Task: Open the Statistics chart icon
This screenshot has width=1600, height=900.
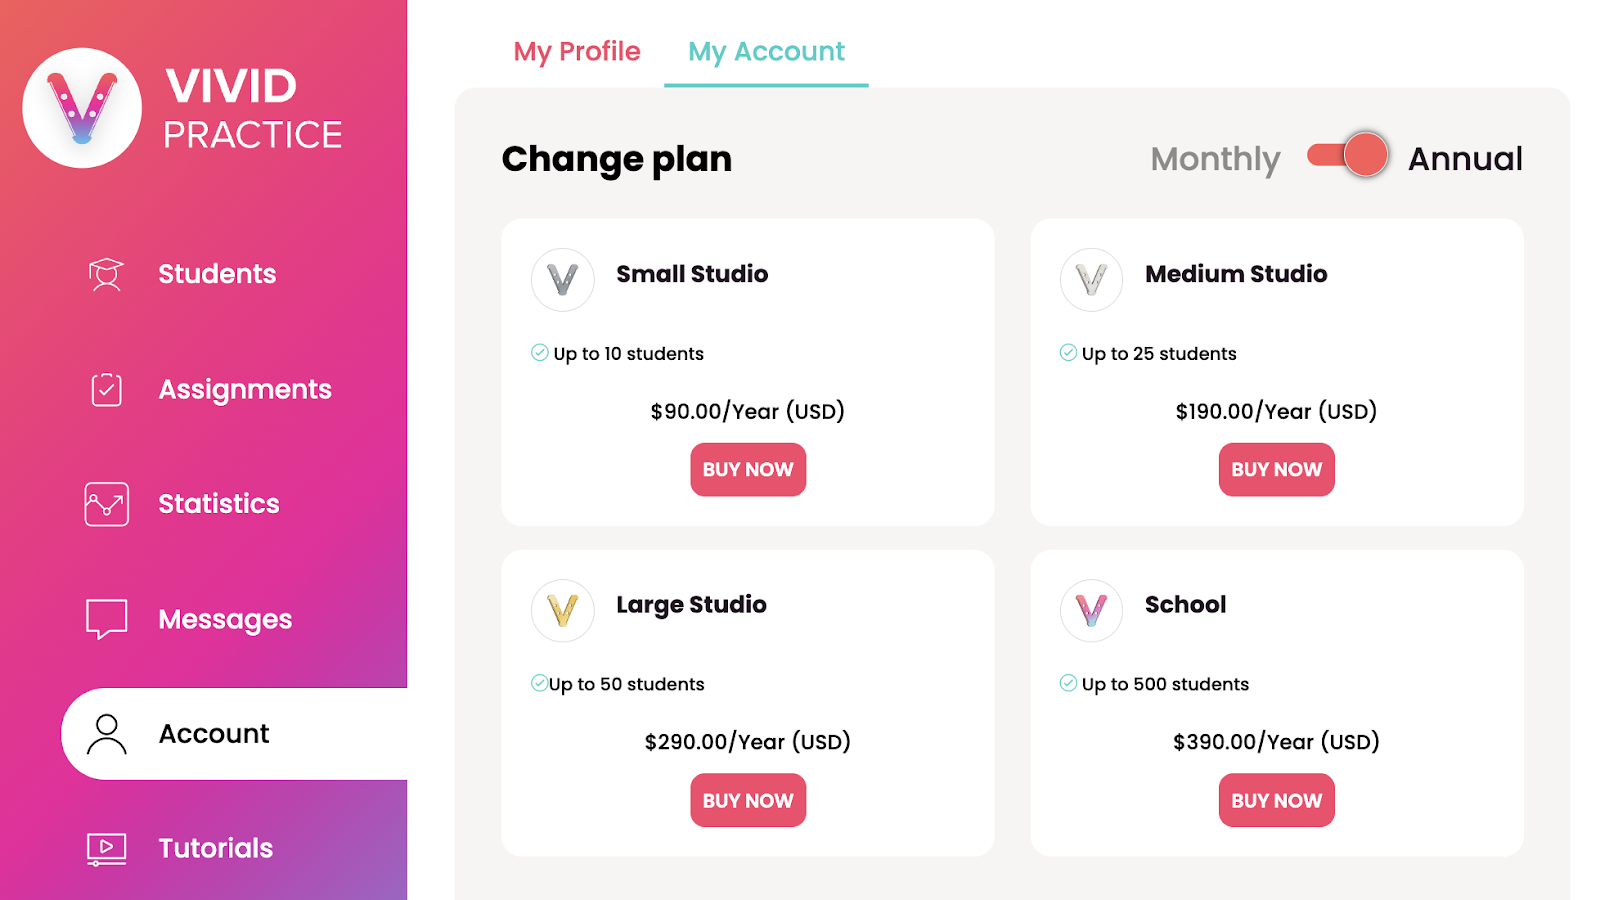Action: point(106,504)
